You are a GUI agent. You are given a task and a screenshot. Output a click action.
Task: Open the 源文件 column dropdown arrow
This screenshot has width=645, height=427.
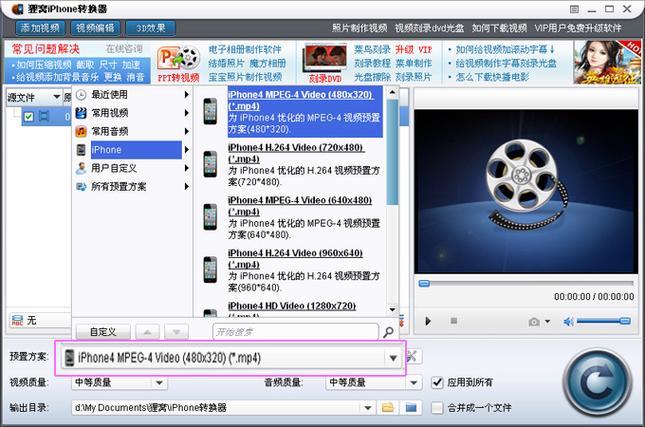tap(57, 97)
